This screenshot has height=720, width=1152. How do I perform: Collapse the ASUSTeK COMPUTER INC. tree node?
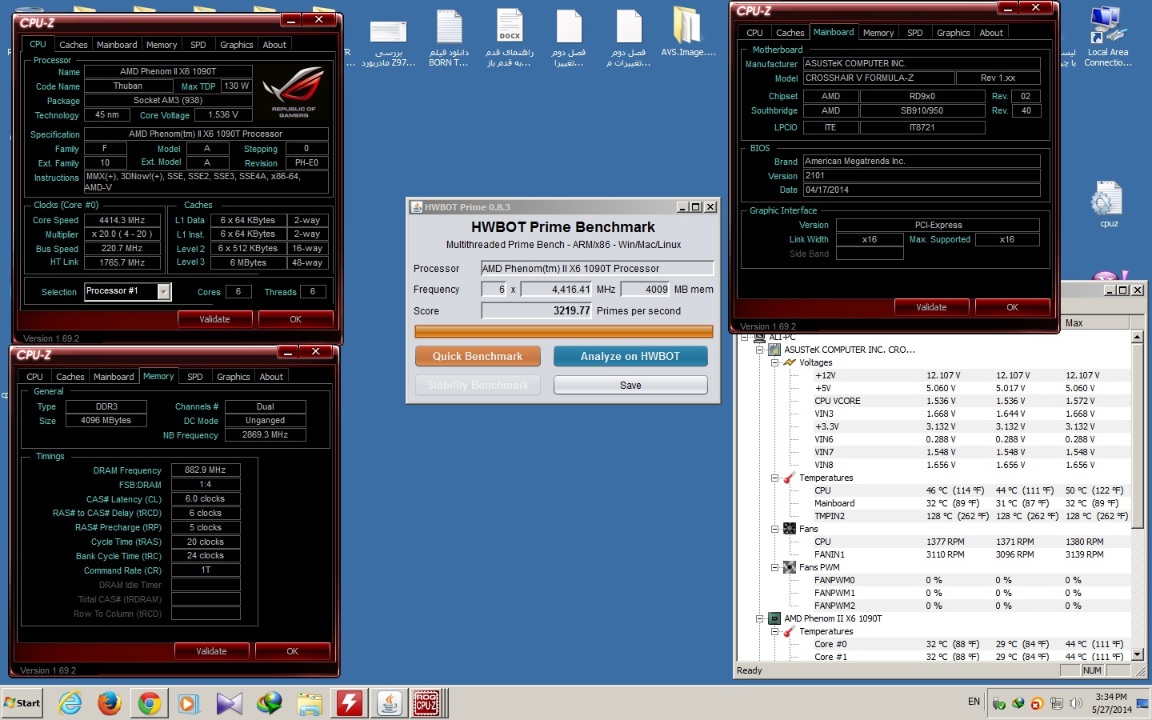[x=760, y=350]
